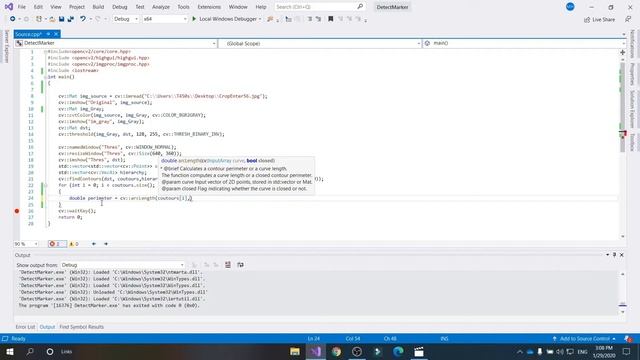Open the 90 % zoom level dropdown
This screenshot has height=360, width=640.
pyautogui.click(x=26, y=244)
